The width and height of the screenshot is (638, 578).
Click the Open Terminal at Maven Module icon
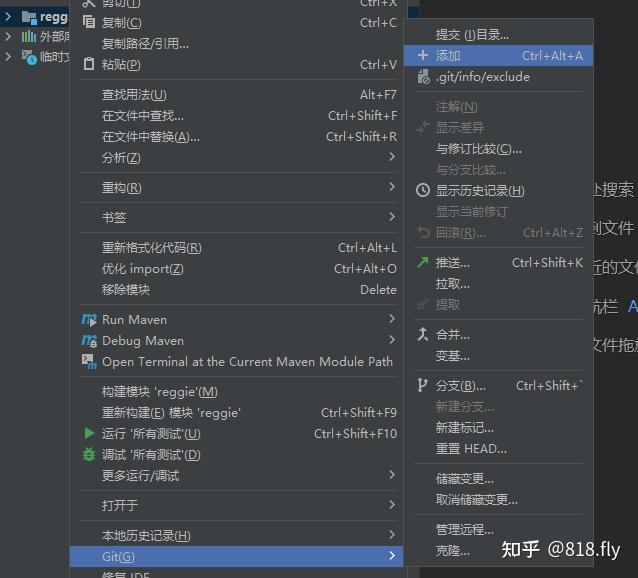point(89,361)
